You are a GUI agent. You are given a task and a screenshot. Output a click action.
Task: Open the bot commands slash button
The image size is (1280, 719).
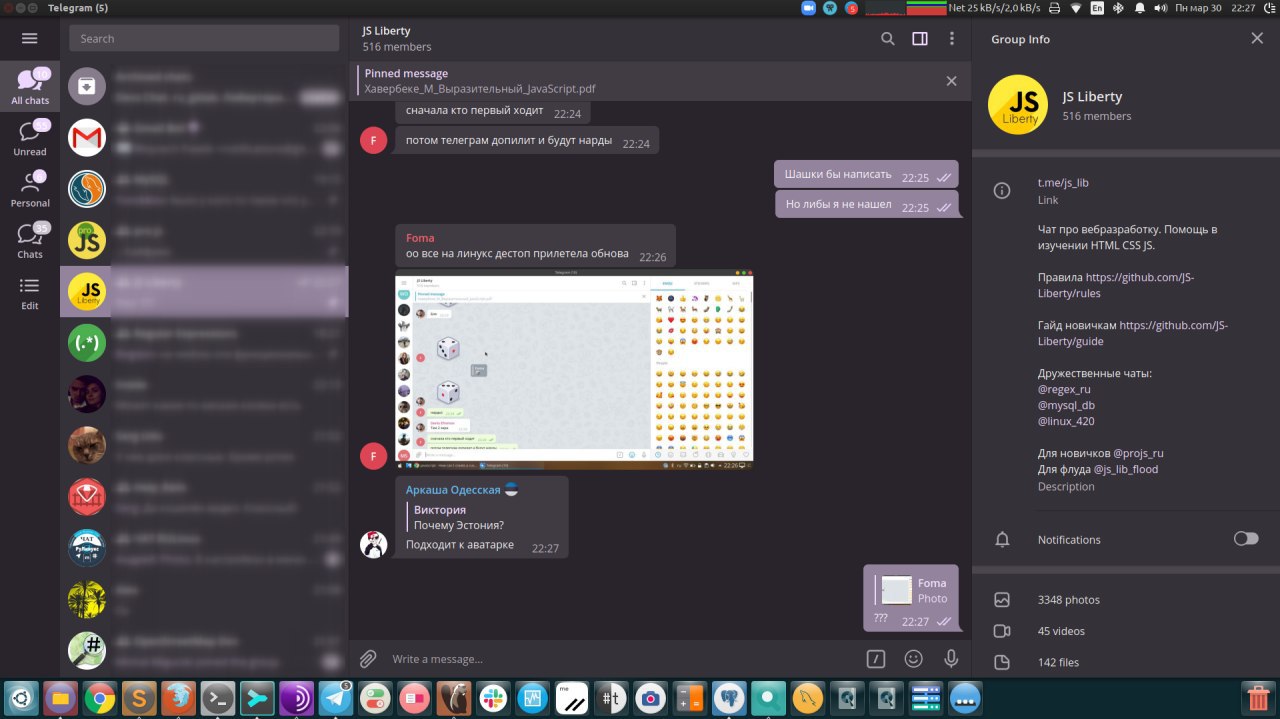point(876,659)
